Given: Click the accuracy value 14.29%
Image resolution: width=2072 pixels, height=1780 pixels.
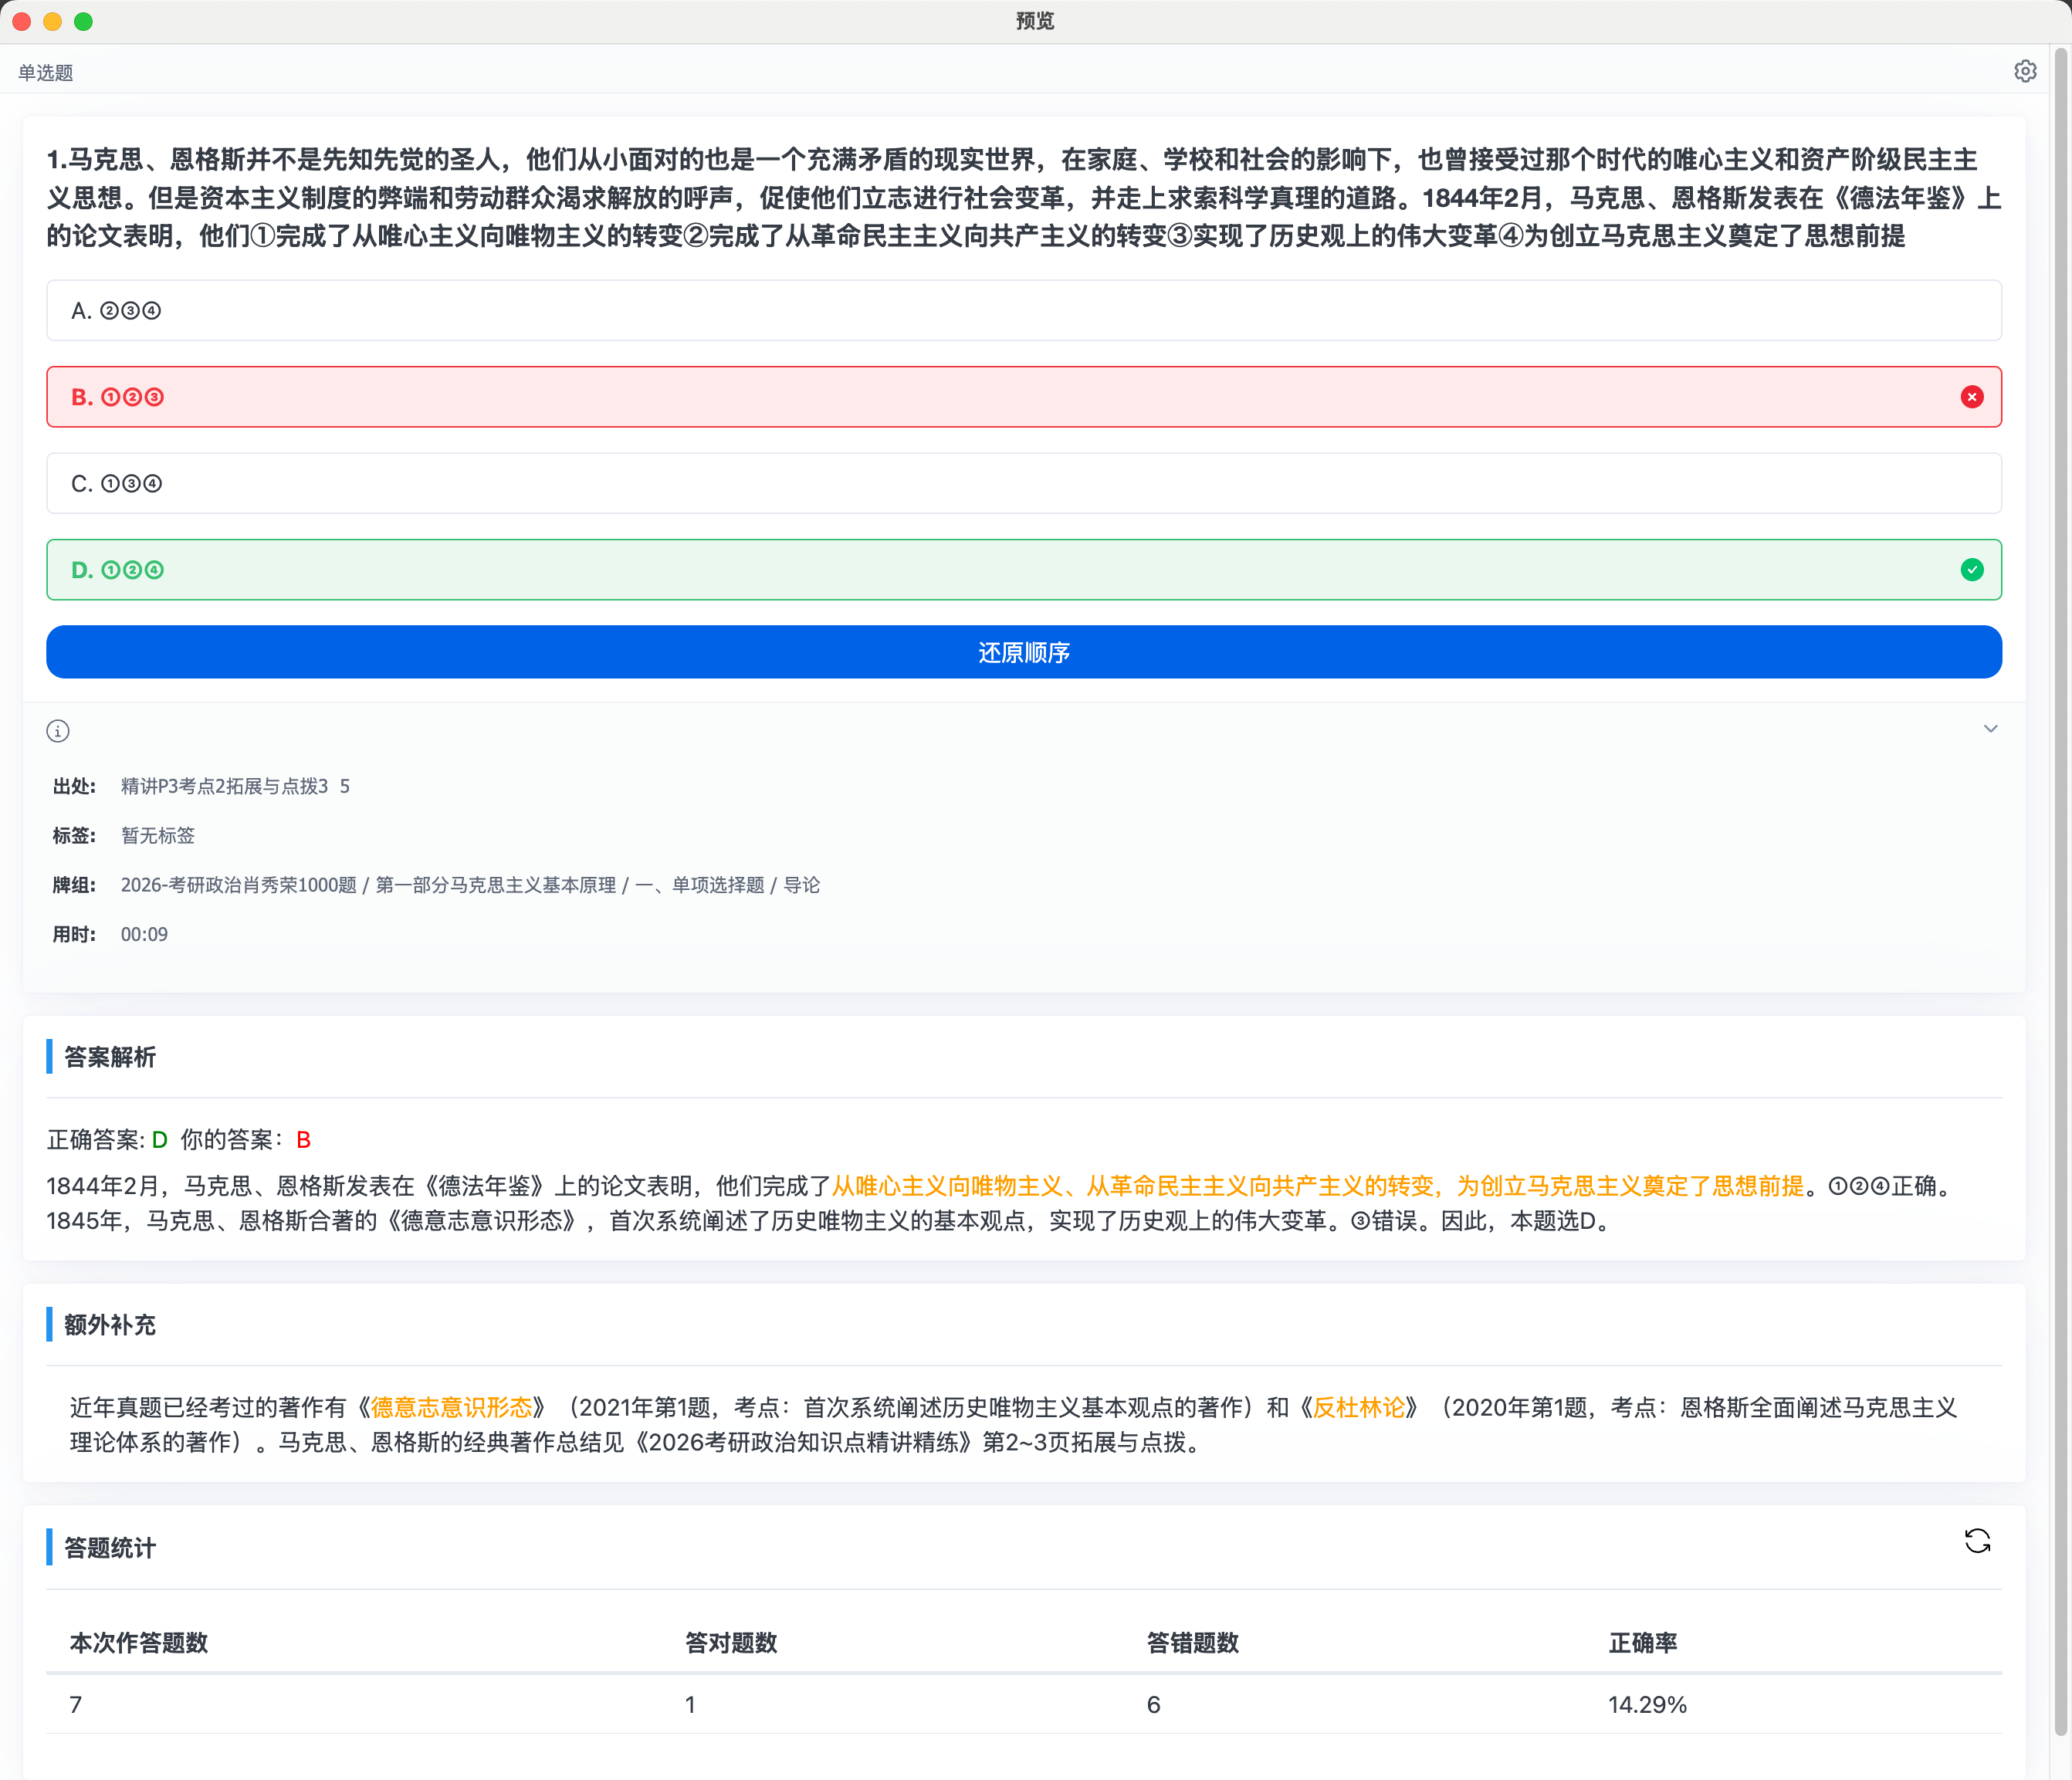Looking at the screenshot, I should click(1647, 1705).
